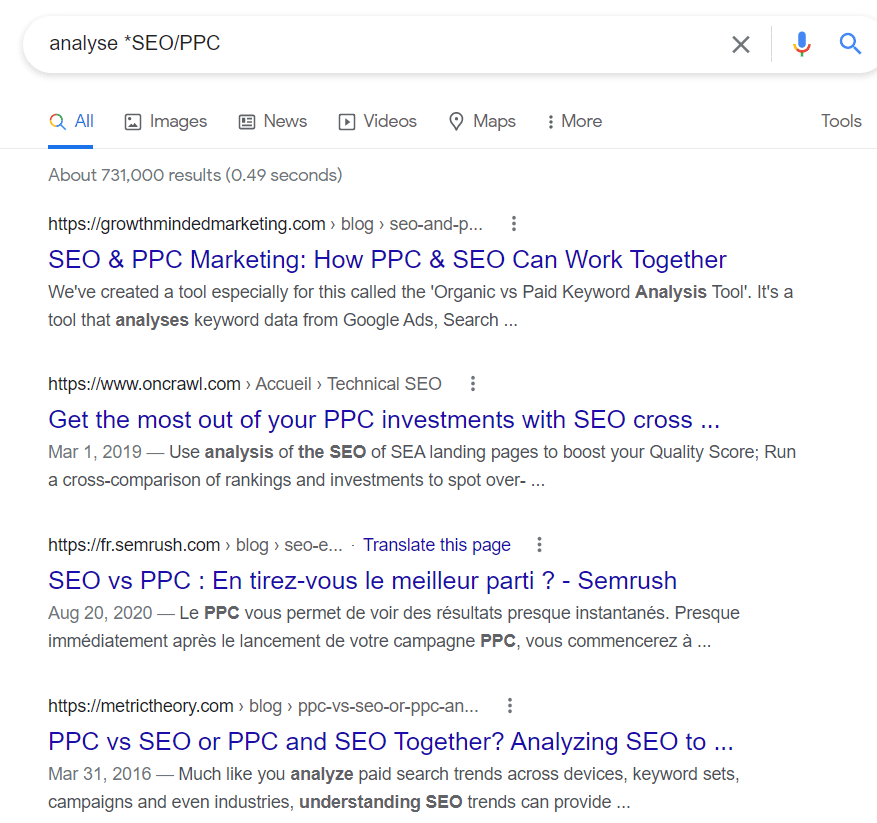The image size is (877, 823).
Task: Switch to the Images tab
Action: click(x=165, y=122)
